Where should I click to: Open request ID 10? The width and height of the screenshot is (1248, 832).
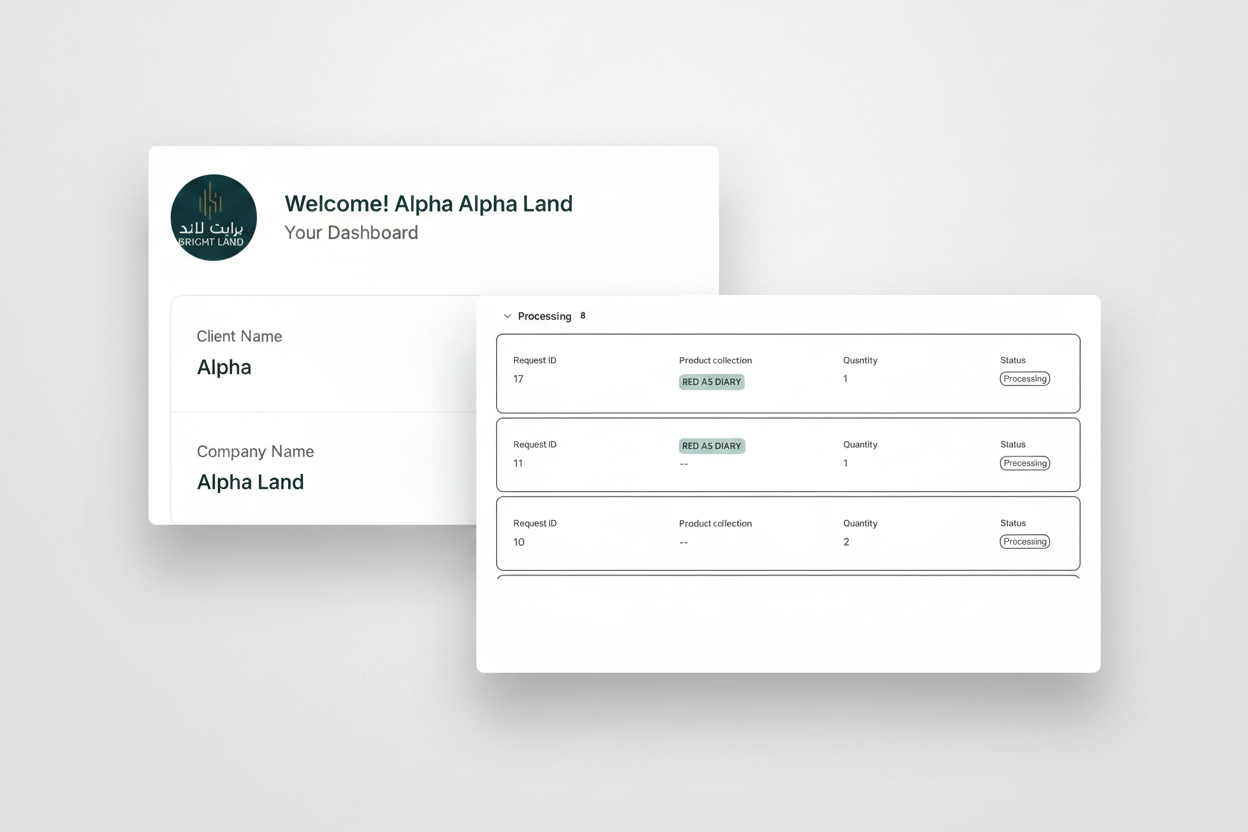coord(788,534)
